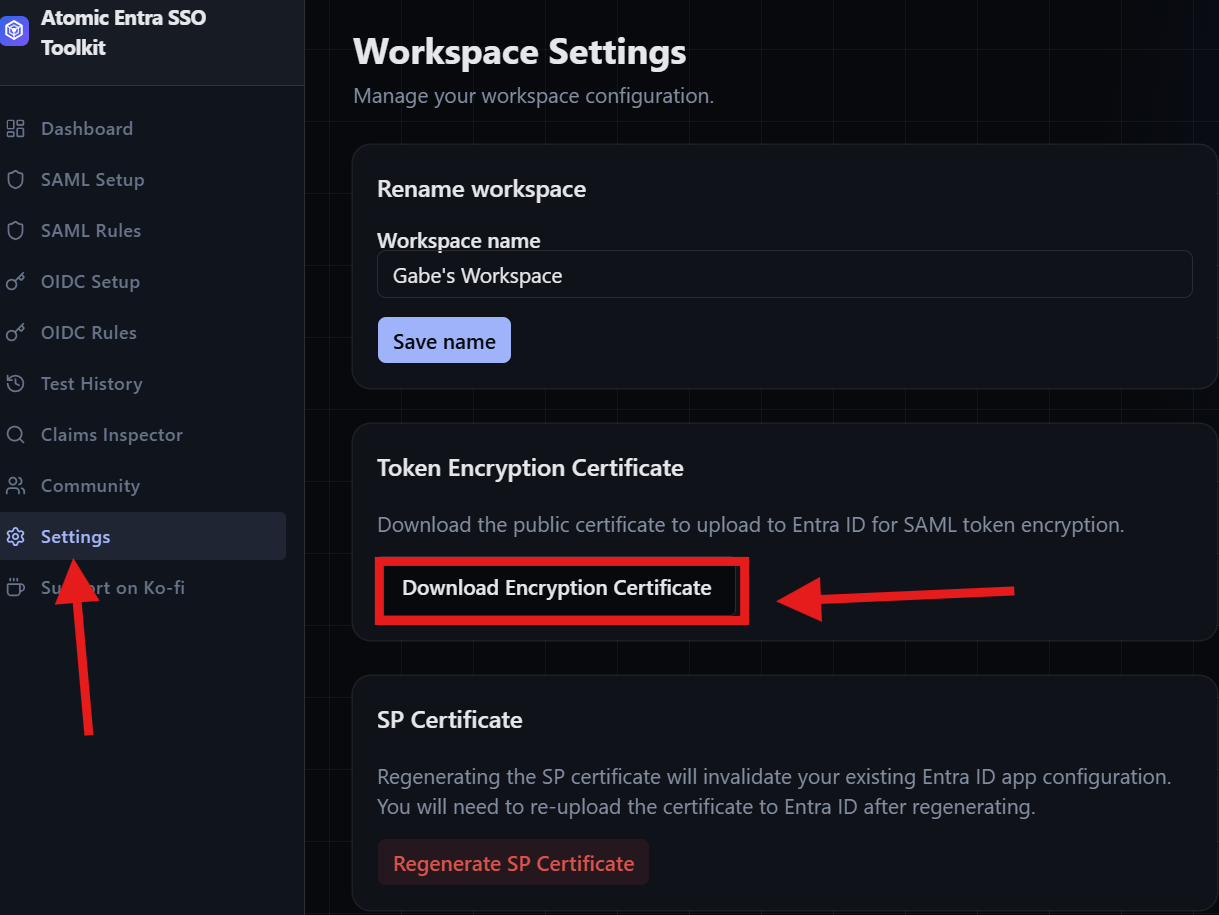Click the Claims Inspector magnifier icon
The width and height of the screenshot is (1219, 915).
pos(15,435)
